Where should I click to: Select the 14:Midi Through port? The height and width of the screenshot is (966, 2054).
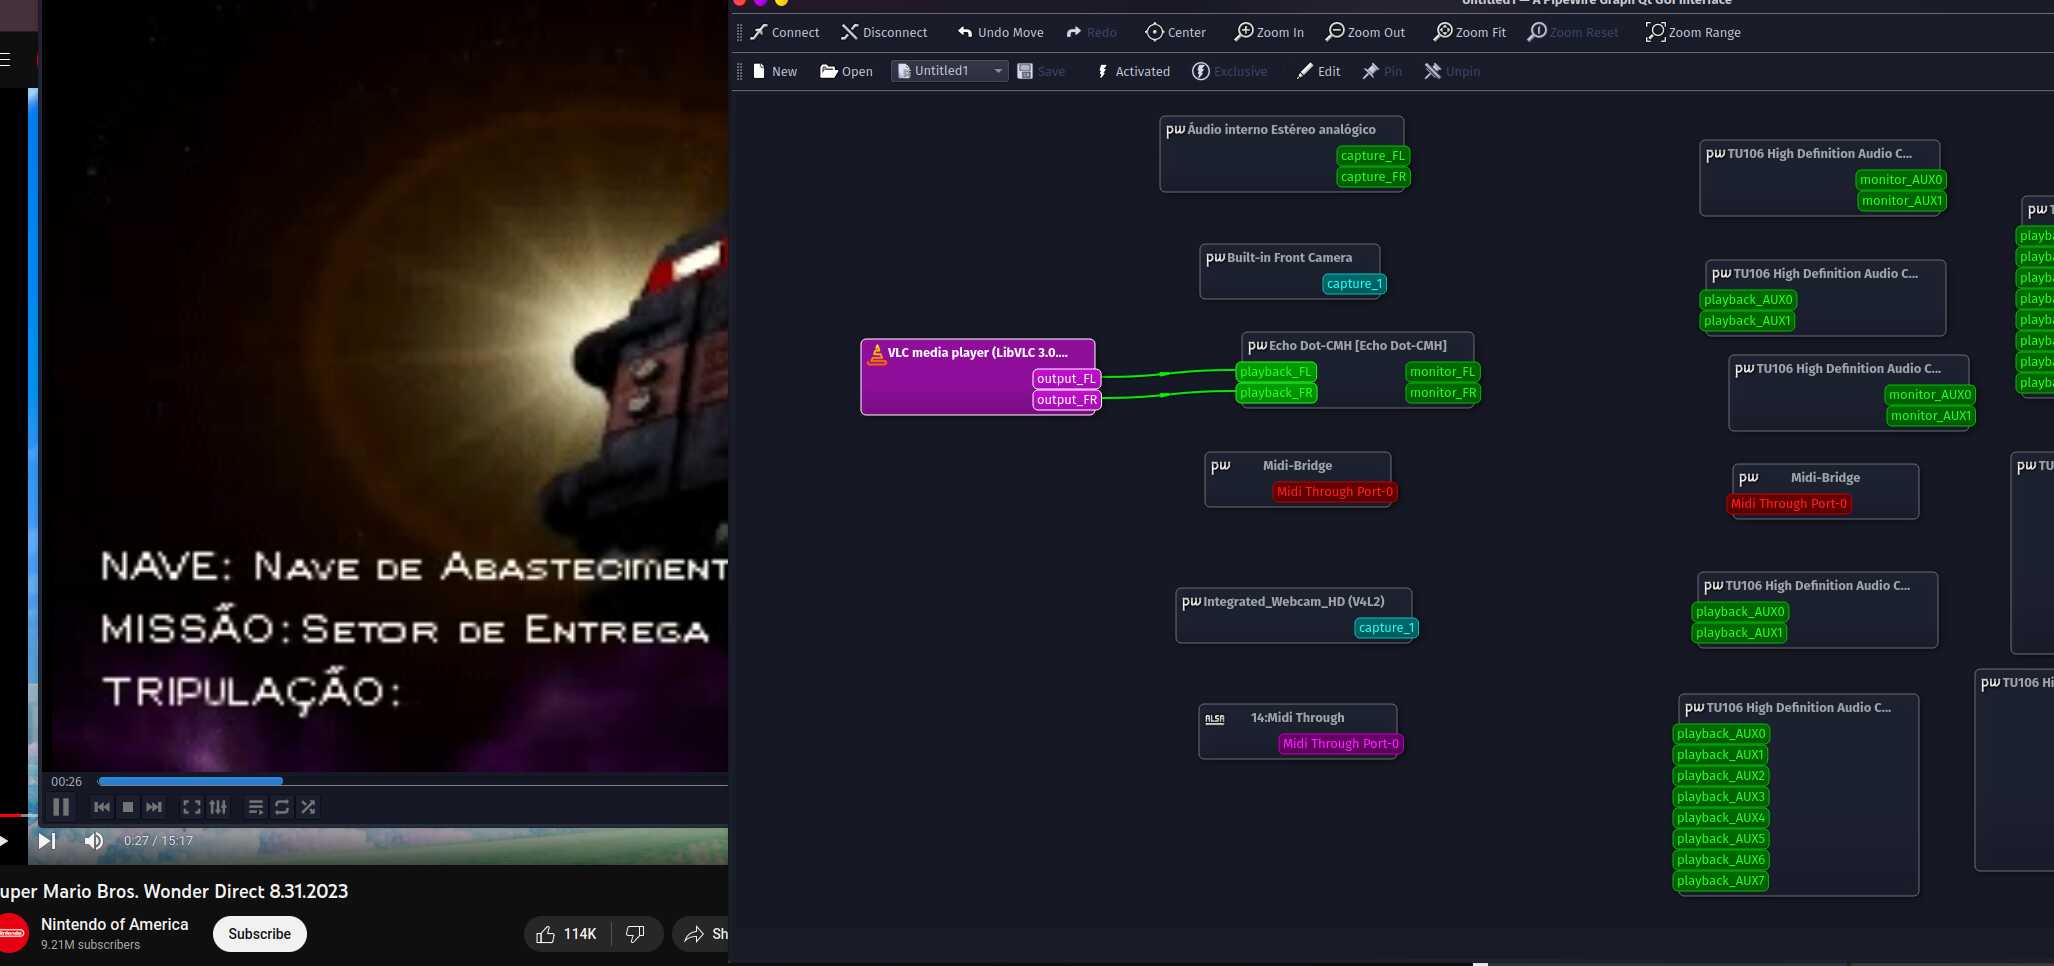click(x=1341, y=743)
